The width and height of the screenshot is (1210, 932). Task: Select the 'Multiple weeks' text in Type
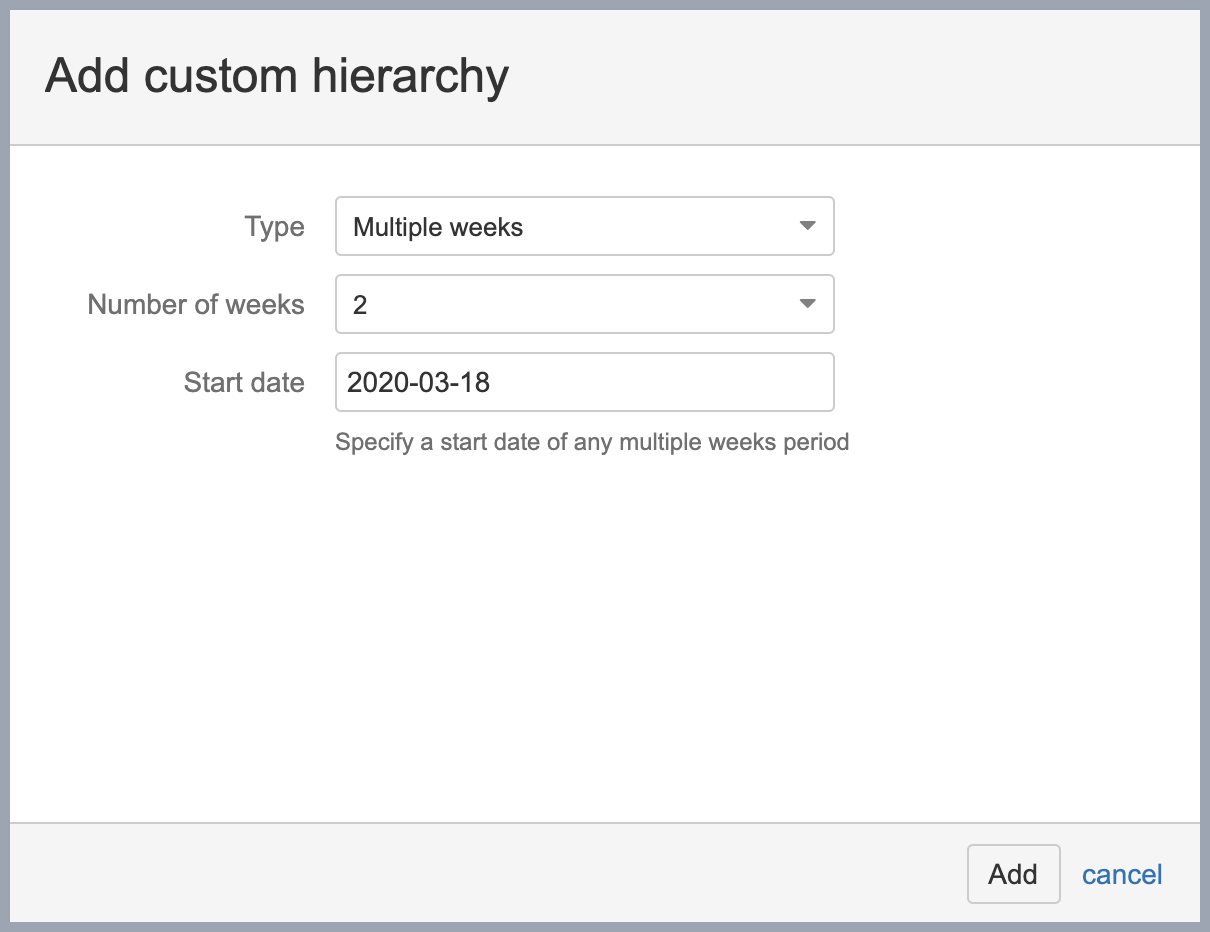[438, 228]
